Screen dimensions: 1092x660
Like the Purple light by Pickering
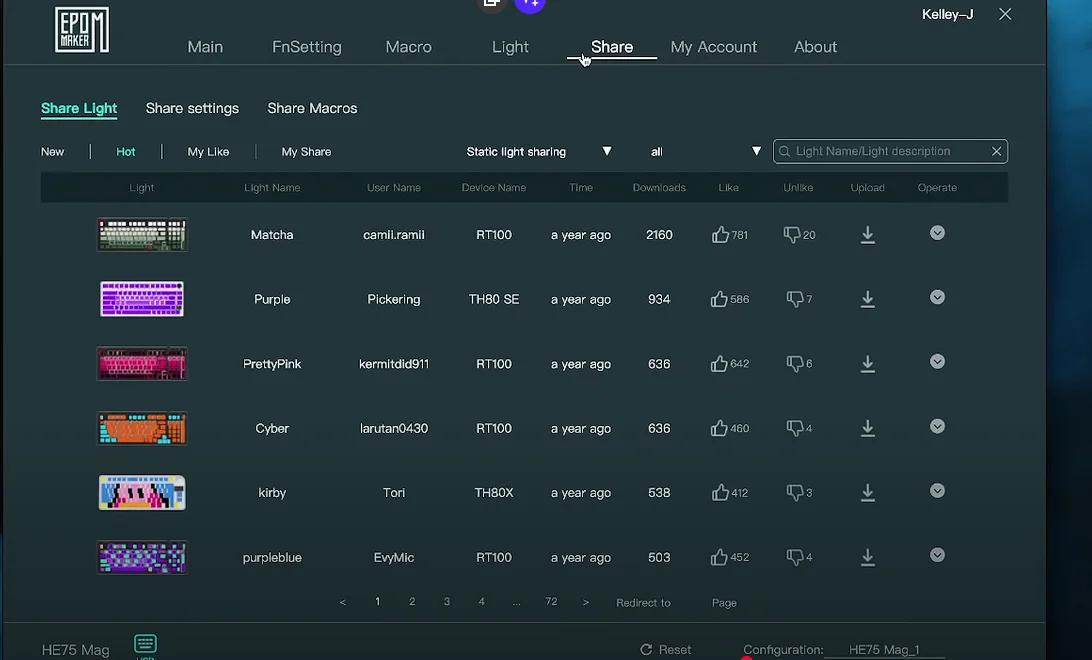(719, 299)
